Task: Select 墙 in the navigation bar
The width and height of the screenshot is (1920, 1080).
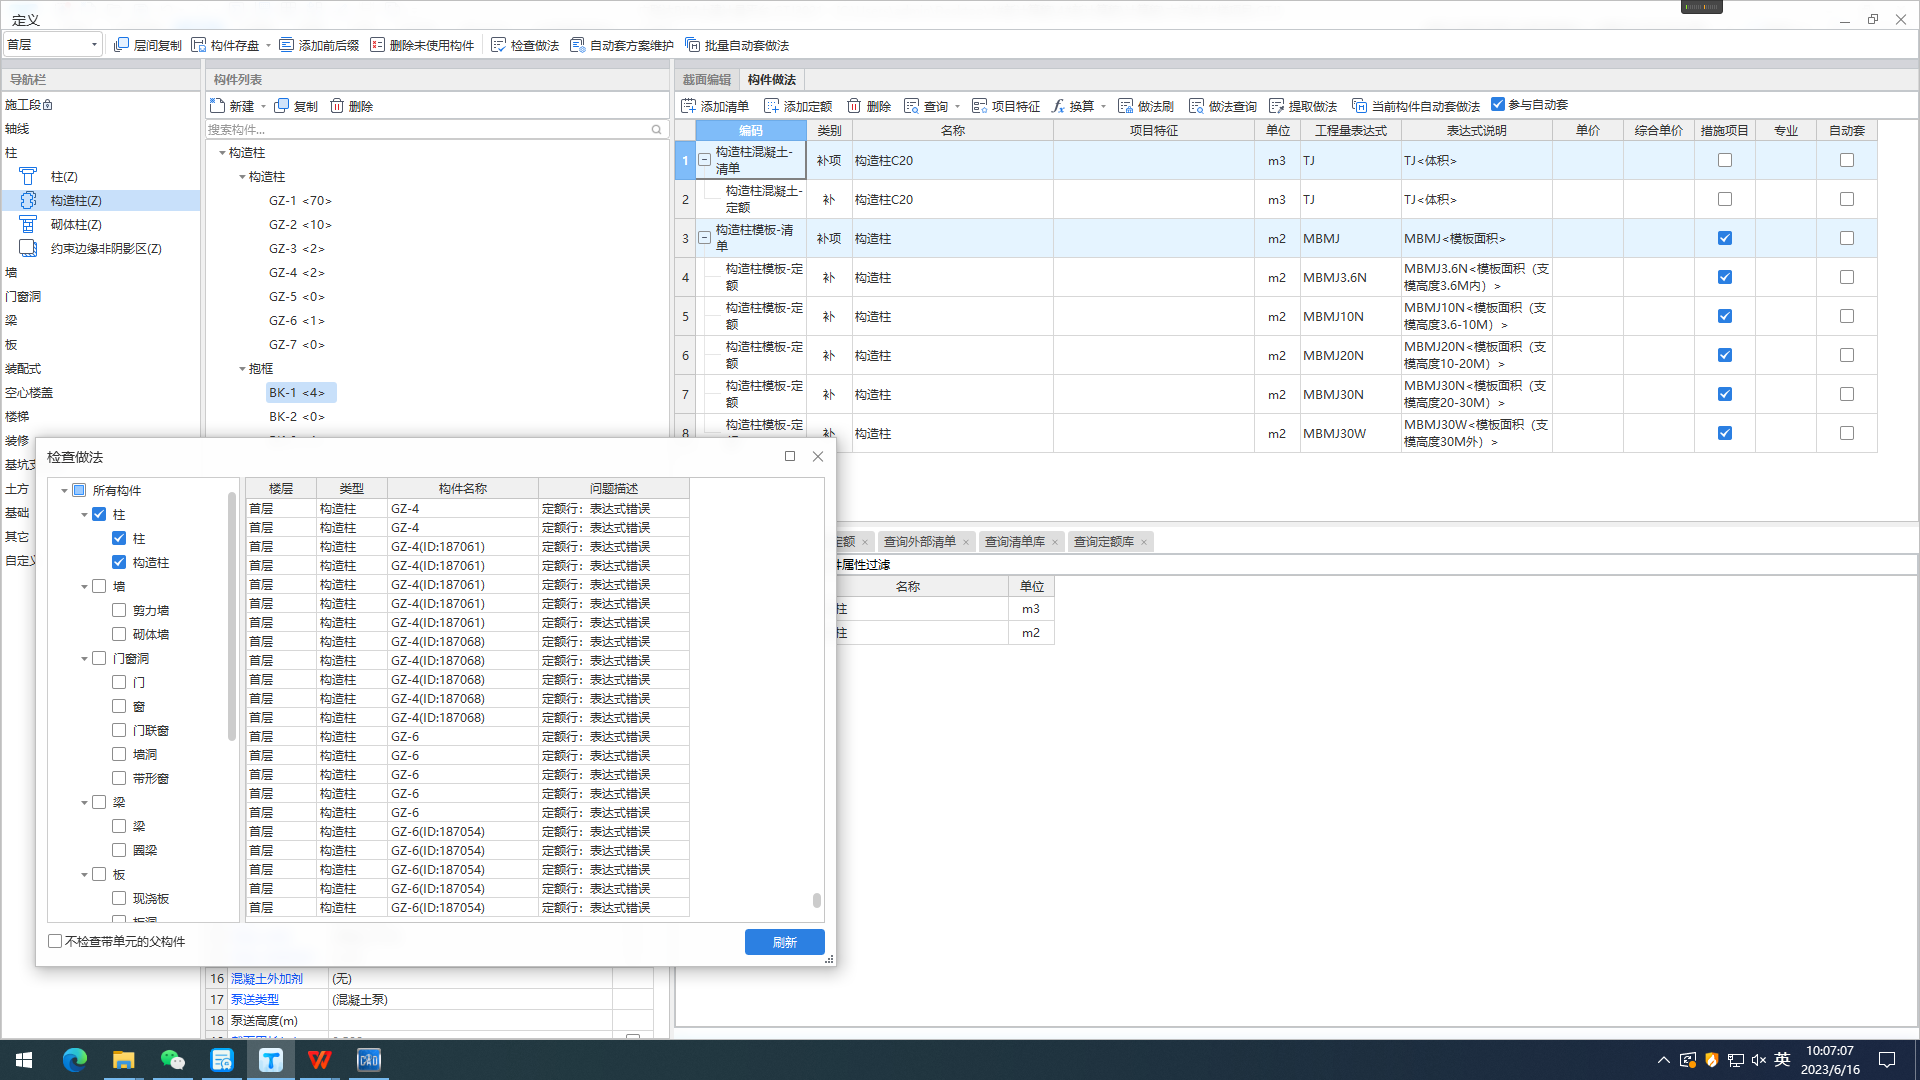Action: tap(11, 272)
